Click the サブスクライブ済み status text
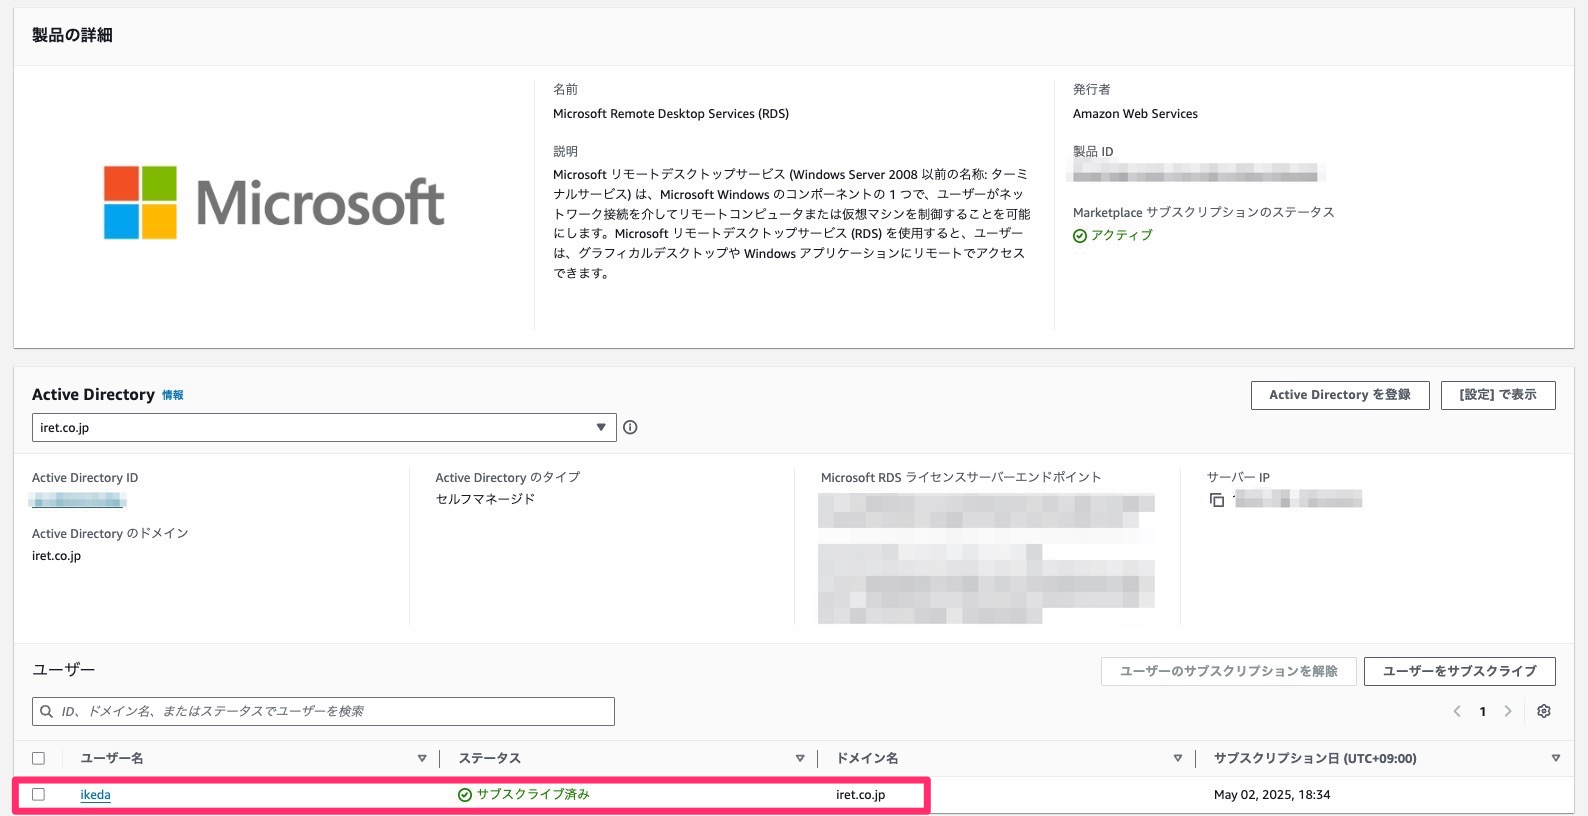The image size is (1588, 816). pos(533,795)
